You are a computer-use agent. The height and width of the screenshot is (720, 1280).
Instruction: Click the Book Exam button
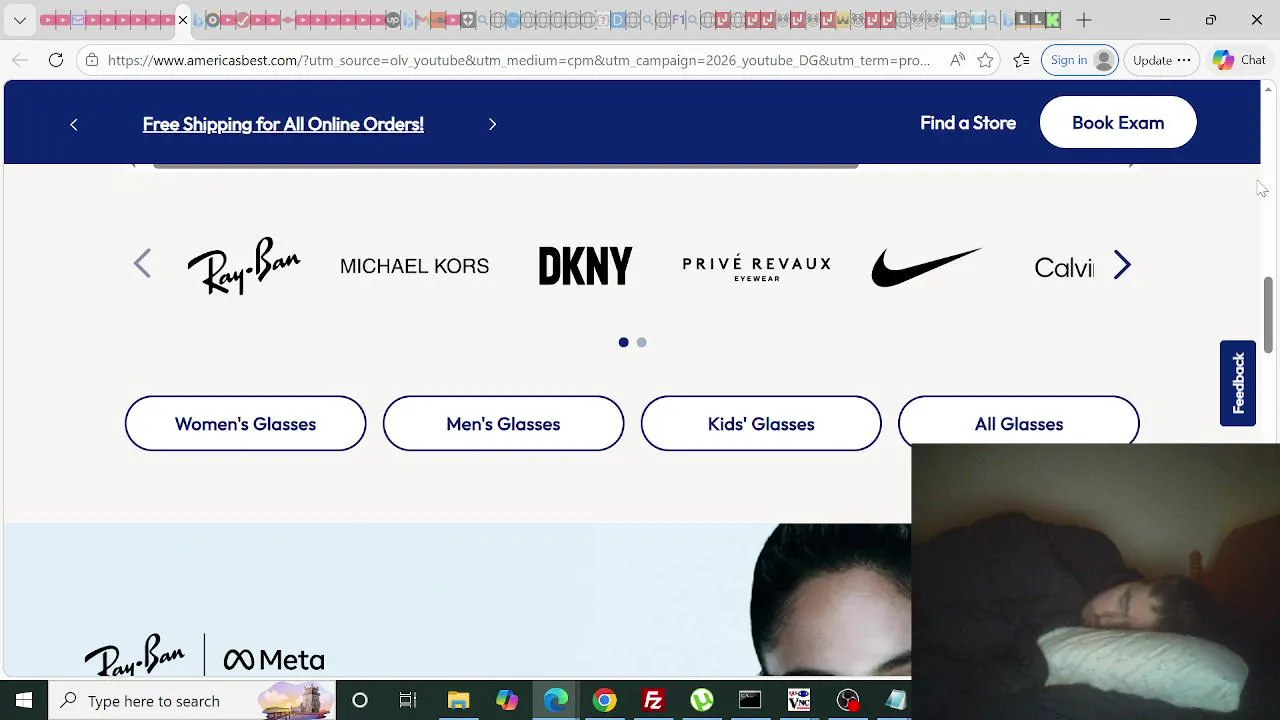(x=1118, y=123)
